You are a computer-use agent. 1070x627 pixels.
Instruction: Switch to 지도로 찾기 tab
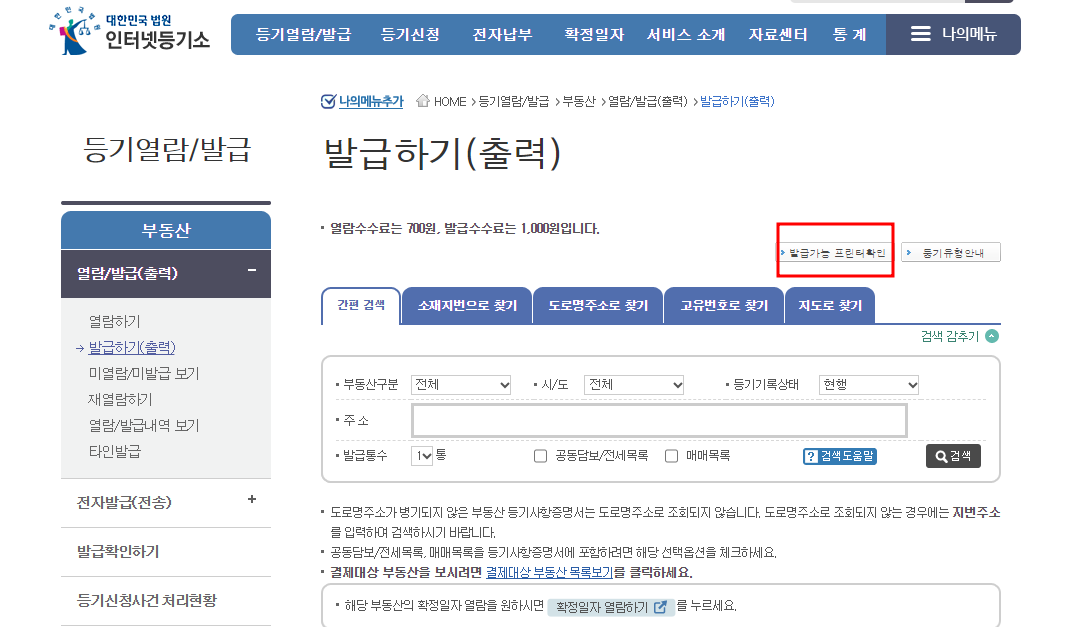coord(830,306)
